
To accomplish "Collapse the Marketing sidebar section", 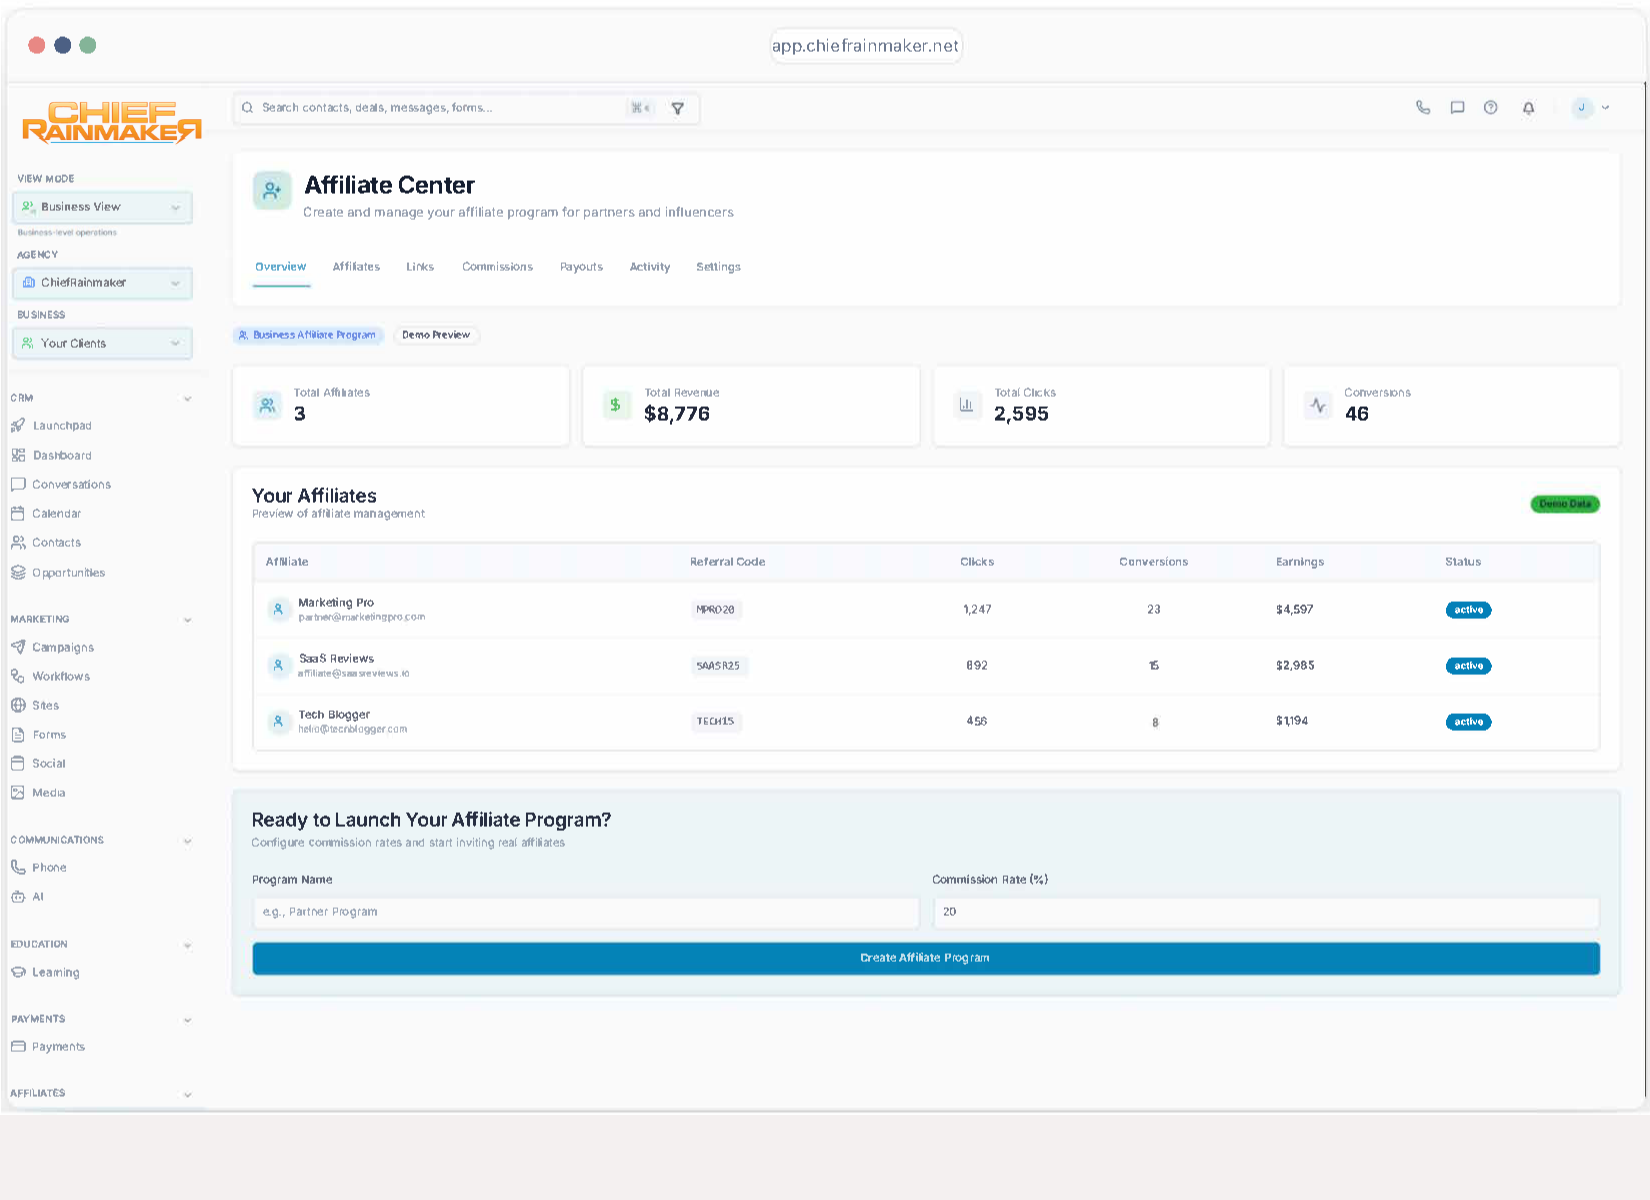I will (187, 620).
